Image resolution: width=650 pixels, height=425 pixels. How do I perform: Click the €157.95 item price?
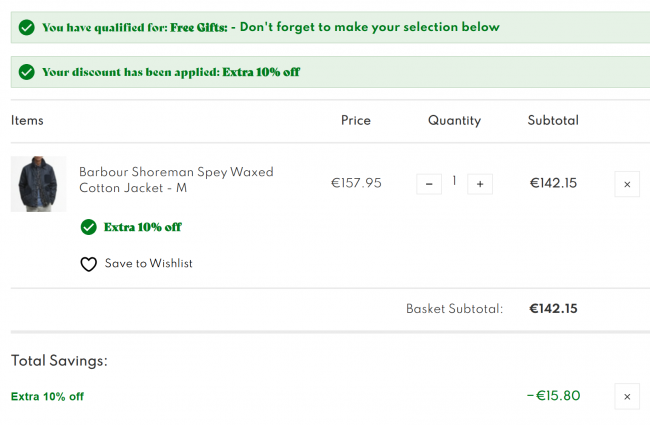[x=356, y=183]
